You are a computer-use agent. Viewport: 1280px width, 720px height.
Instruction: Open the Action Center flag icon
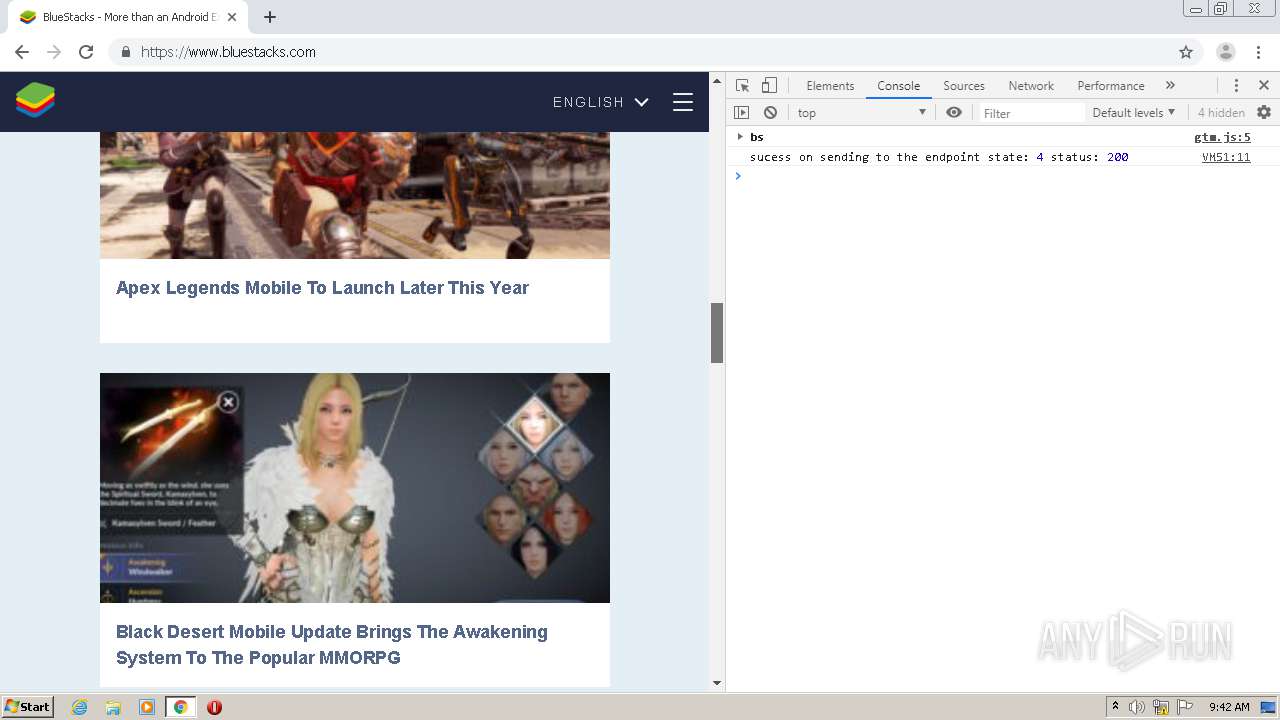click(x=1184, y=707)
